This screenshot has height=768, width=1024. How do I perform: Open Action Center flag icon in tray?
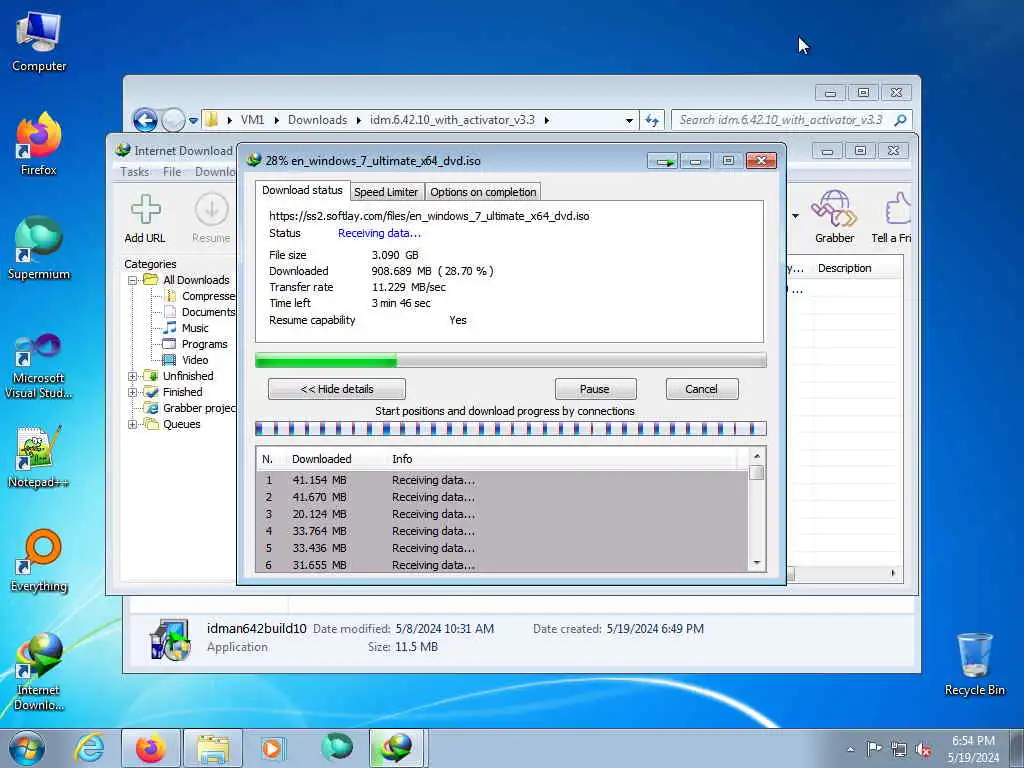[874, 748]
